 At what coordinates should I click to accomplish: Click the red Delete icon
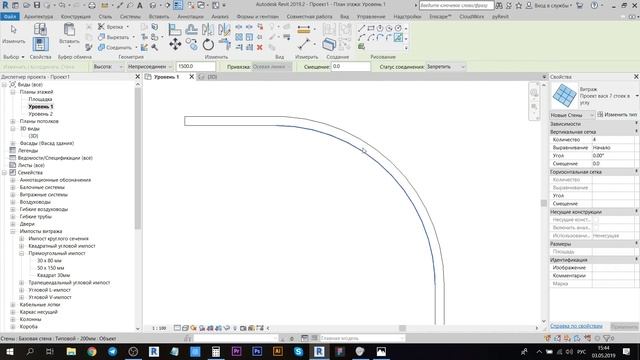(x=260, y=47)
